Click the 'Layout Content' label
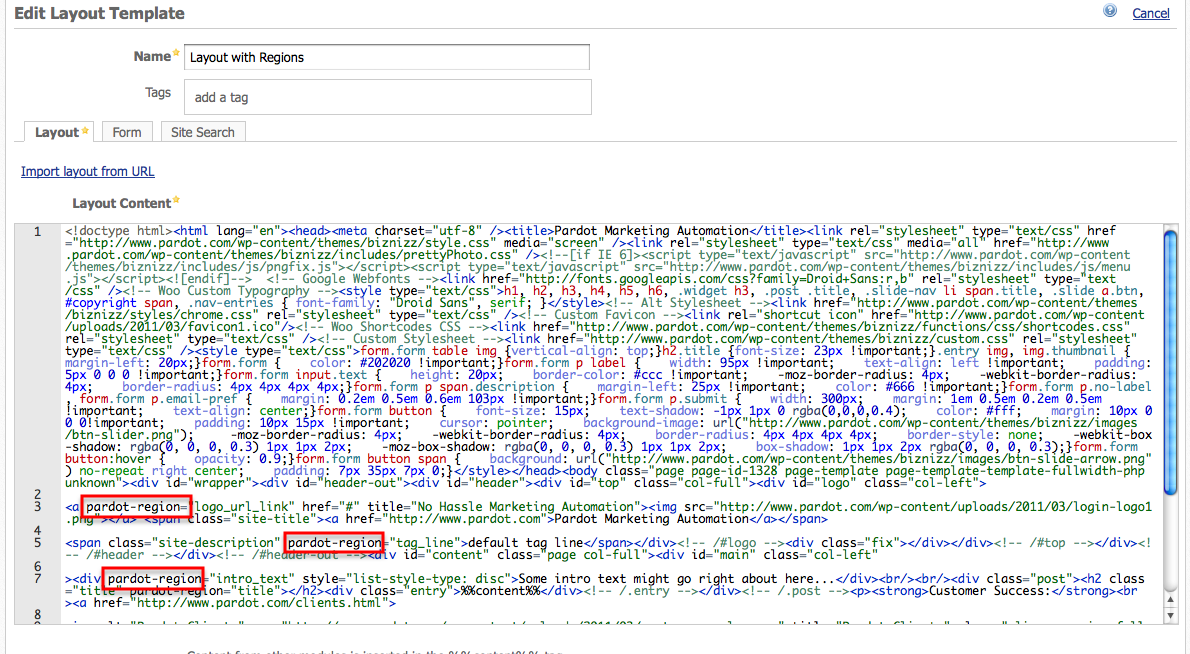Screen dimensions: 1190x654 pyautogui.click(x=121, y=203)
